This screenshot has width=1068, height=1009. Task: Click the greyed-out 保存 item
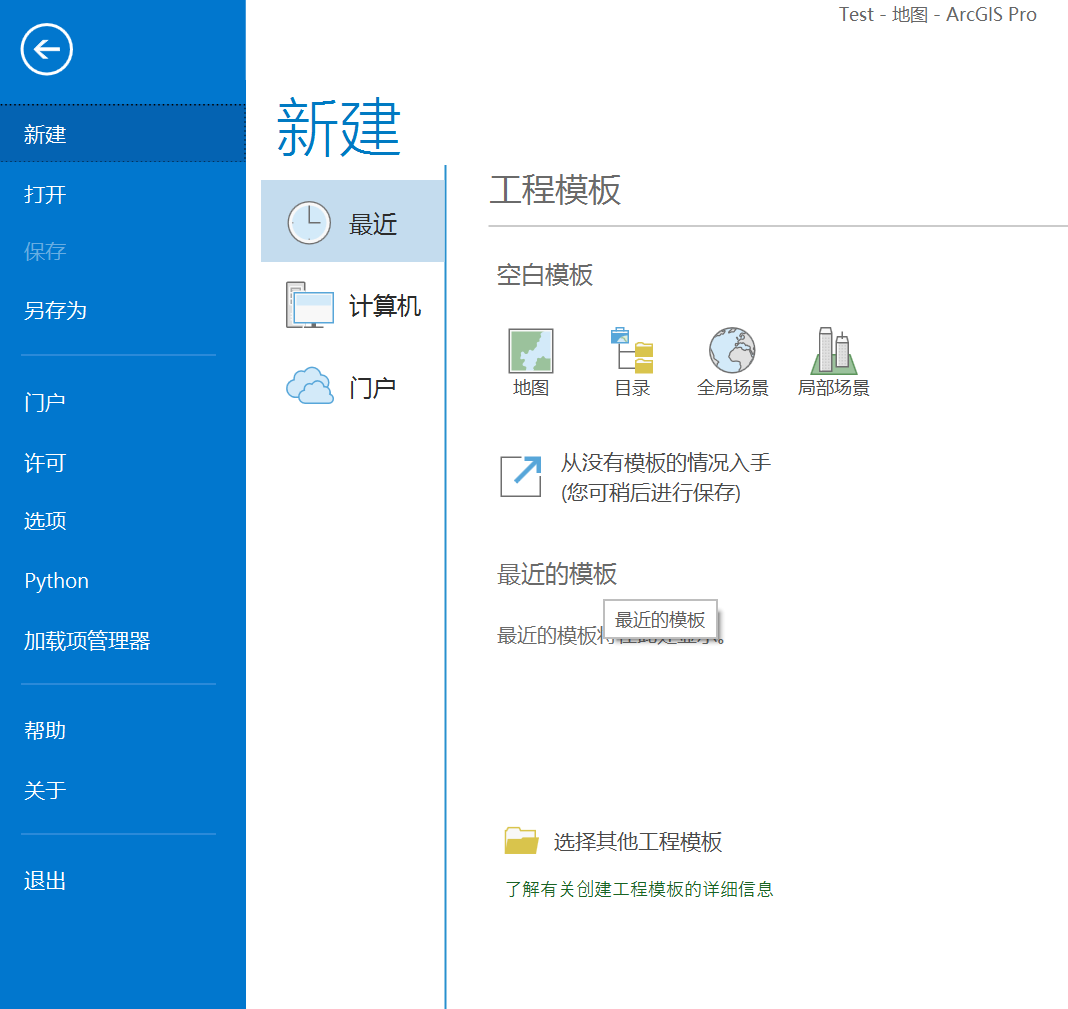pos(45,251)
